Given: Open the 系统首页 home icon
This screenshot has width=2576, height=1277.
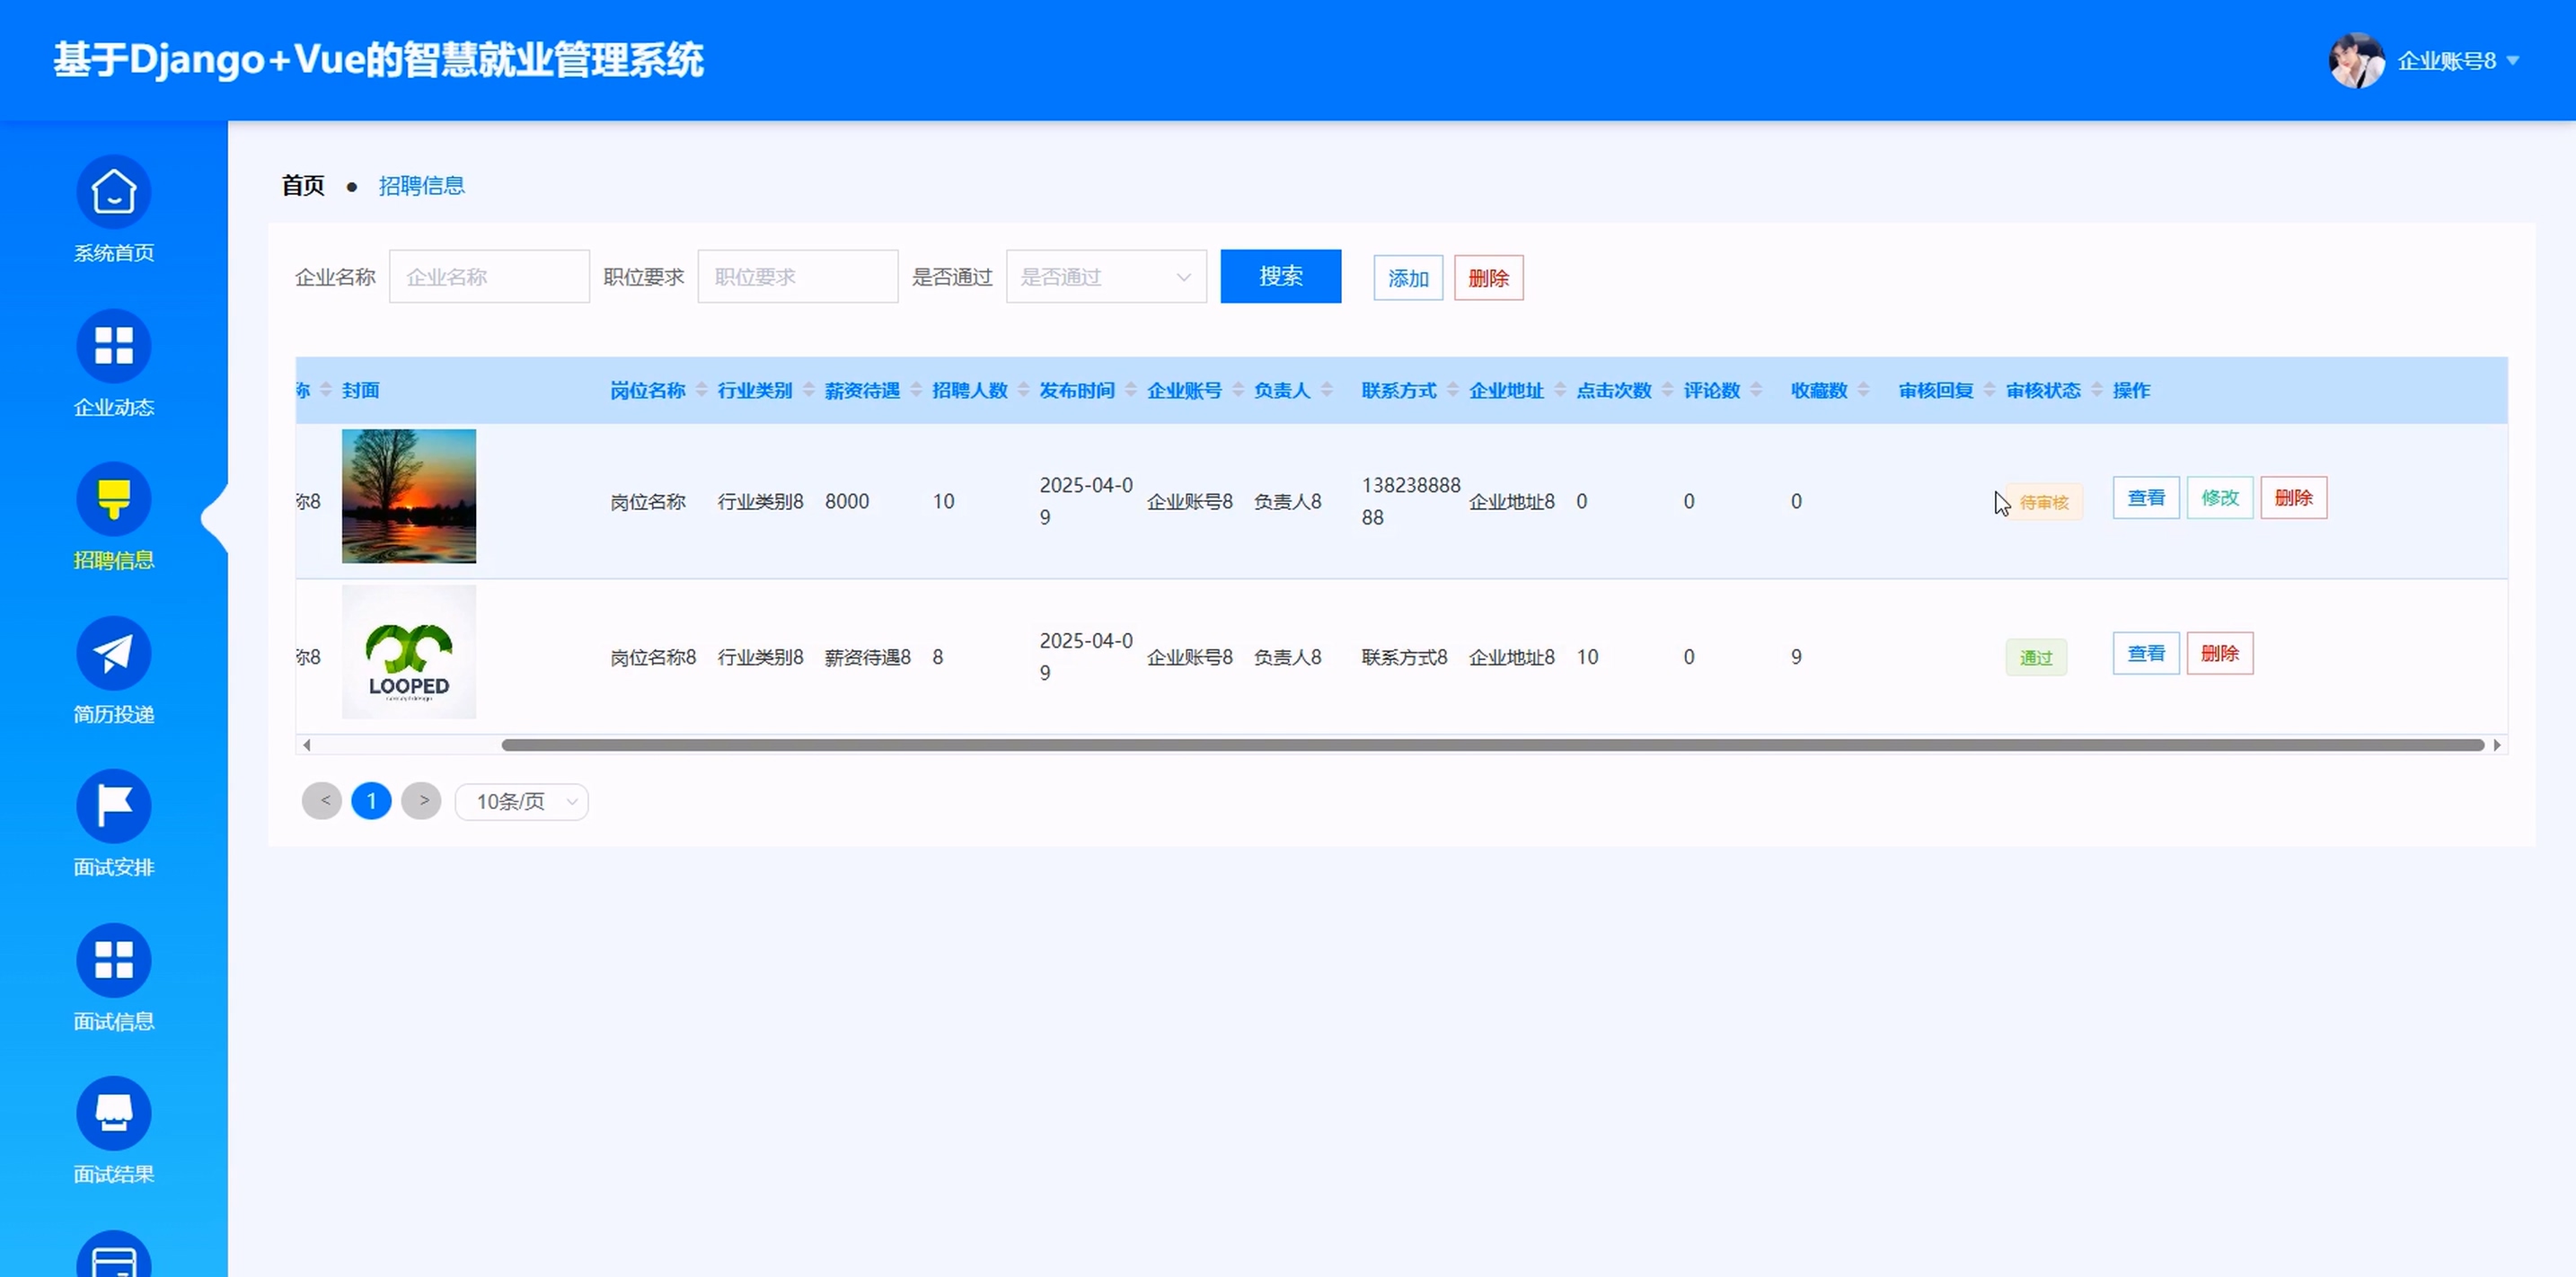Looking at the screenshot, I should 113,192.
